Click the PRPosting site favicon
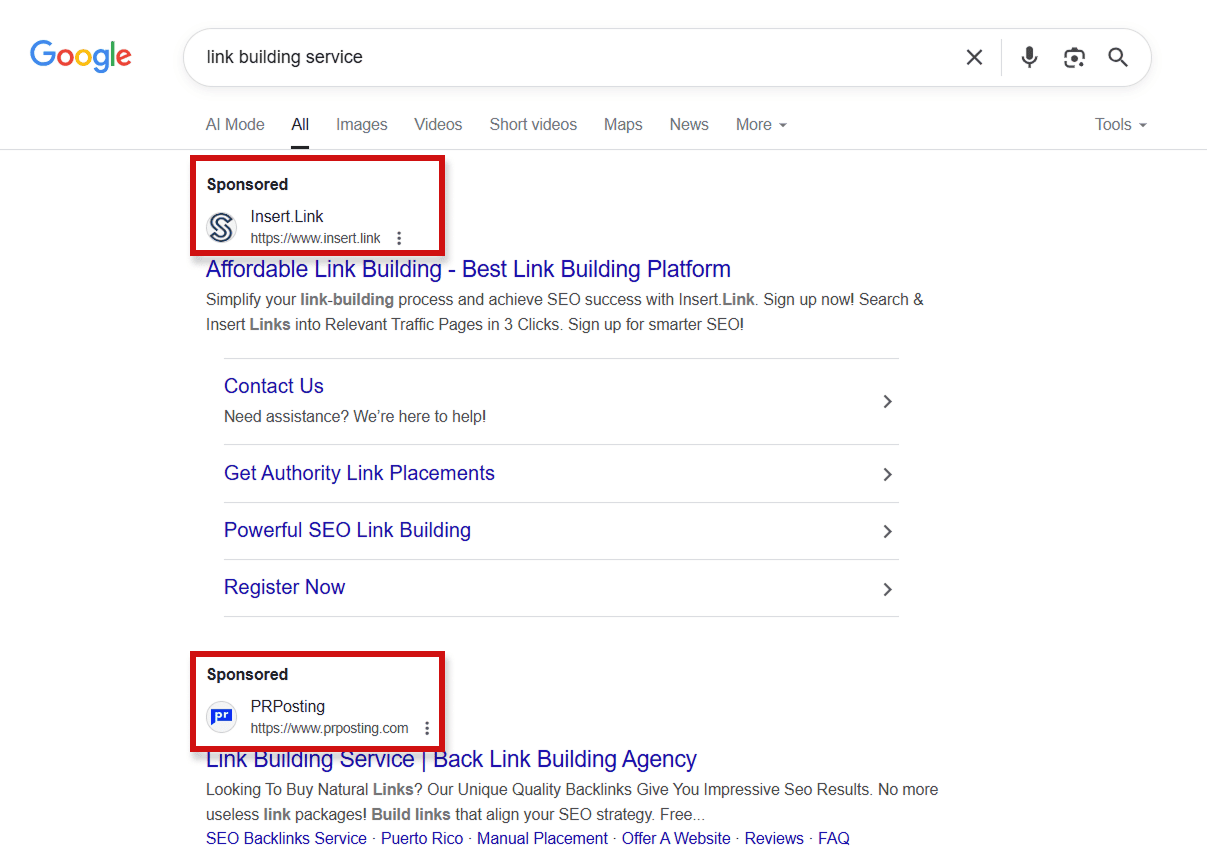The width and height of the screenshot is (1207, 858). click(221, 717)
